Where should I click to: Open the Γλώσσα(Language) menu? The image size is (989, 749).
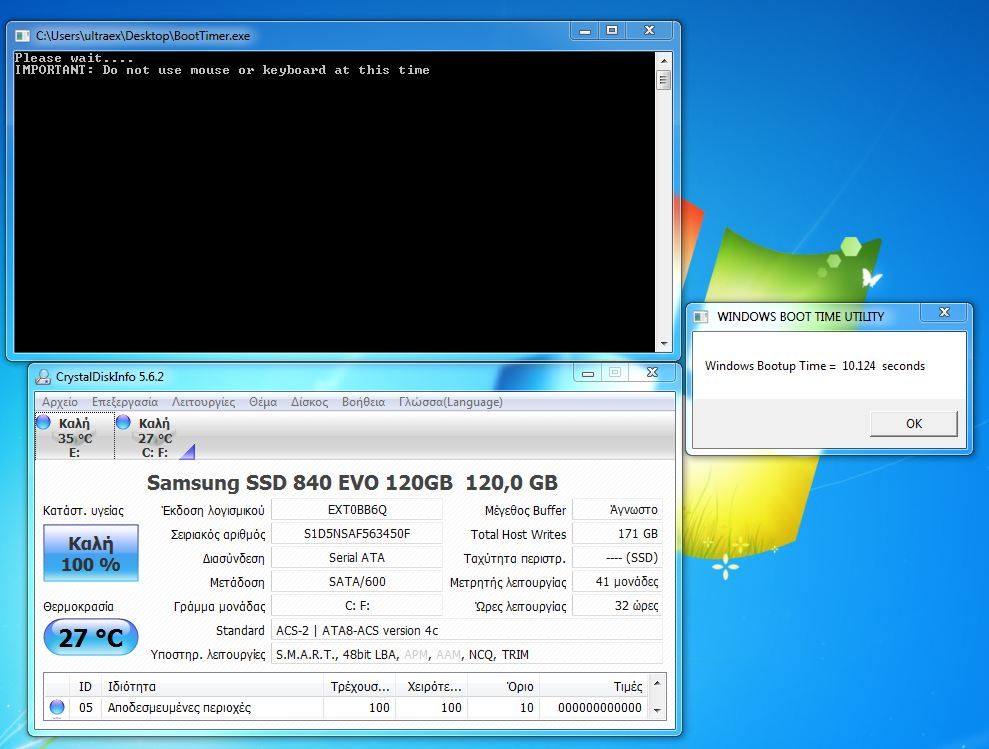click(x=450, y=402)
